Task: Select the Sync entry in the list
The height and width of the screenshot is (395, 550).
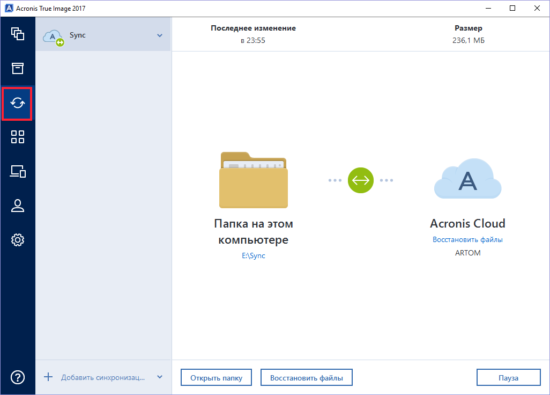Action: tap(103, 35)
